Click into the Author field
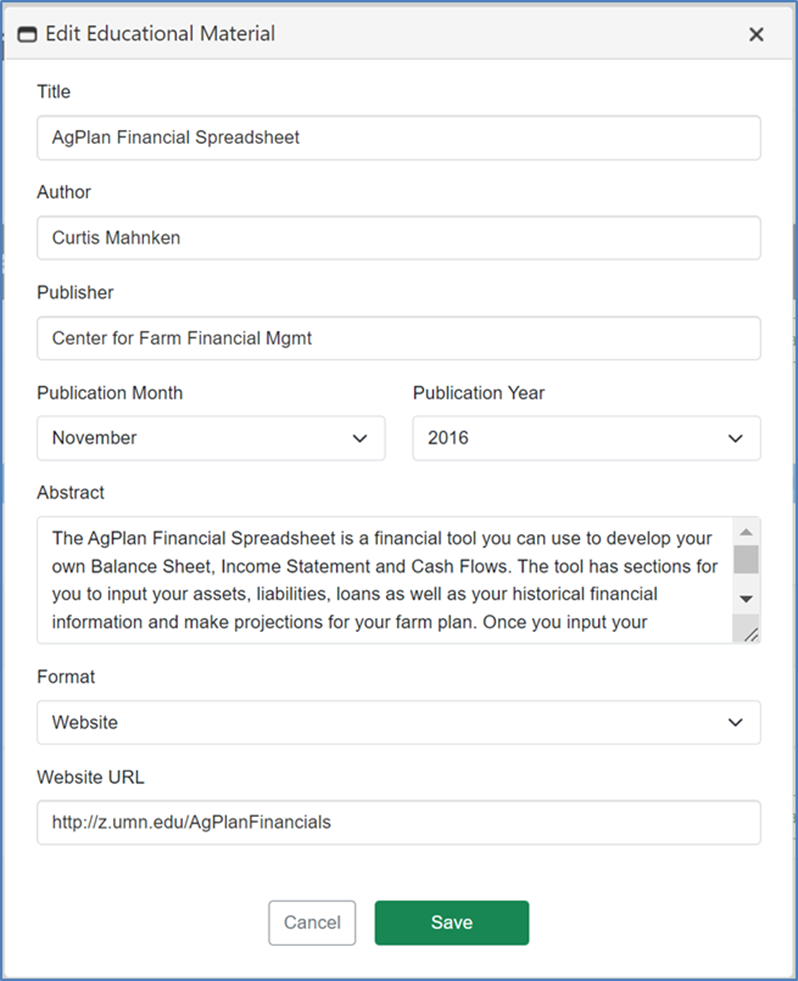 pos(398,238)
